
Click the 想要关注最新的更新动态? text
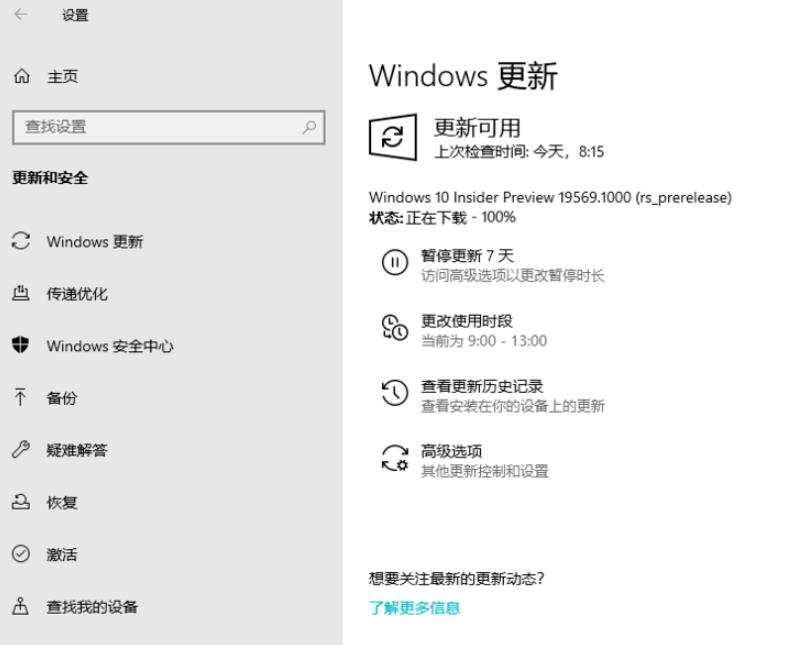click(x=456, y=578)
